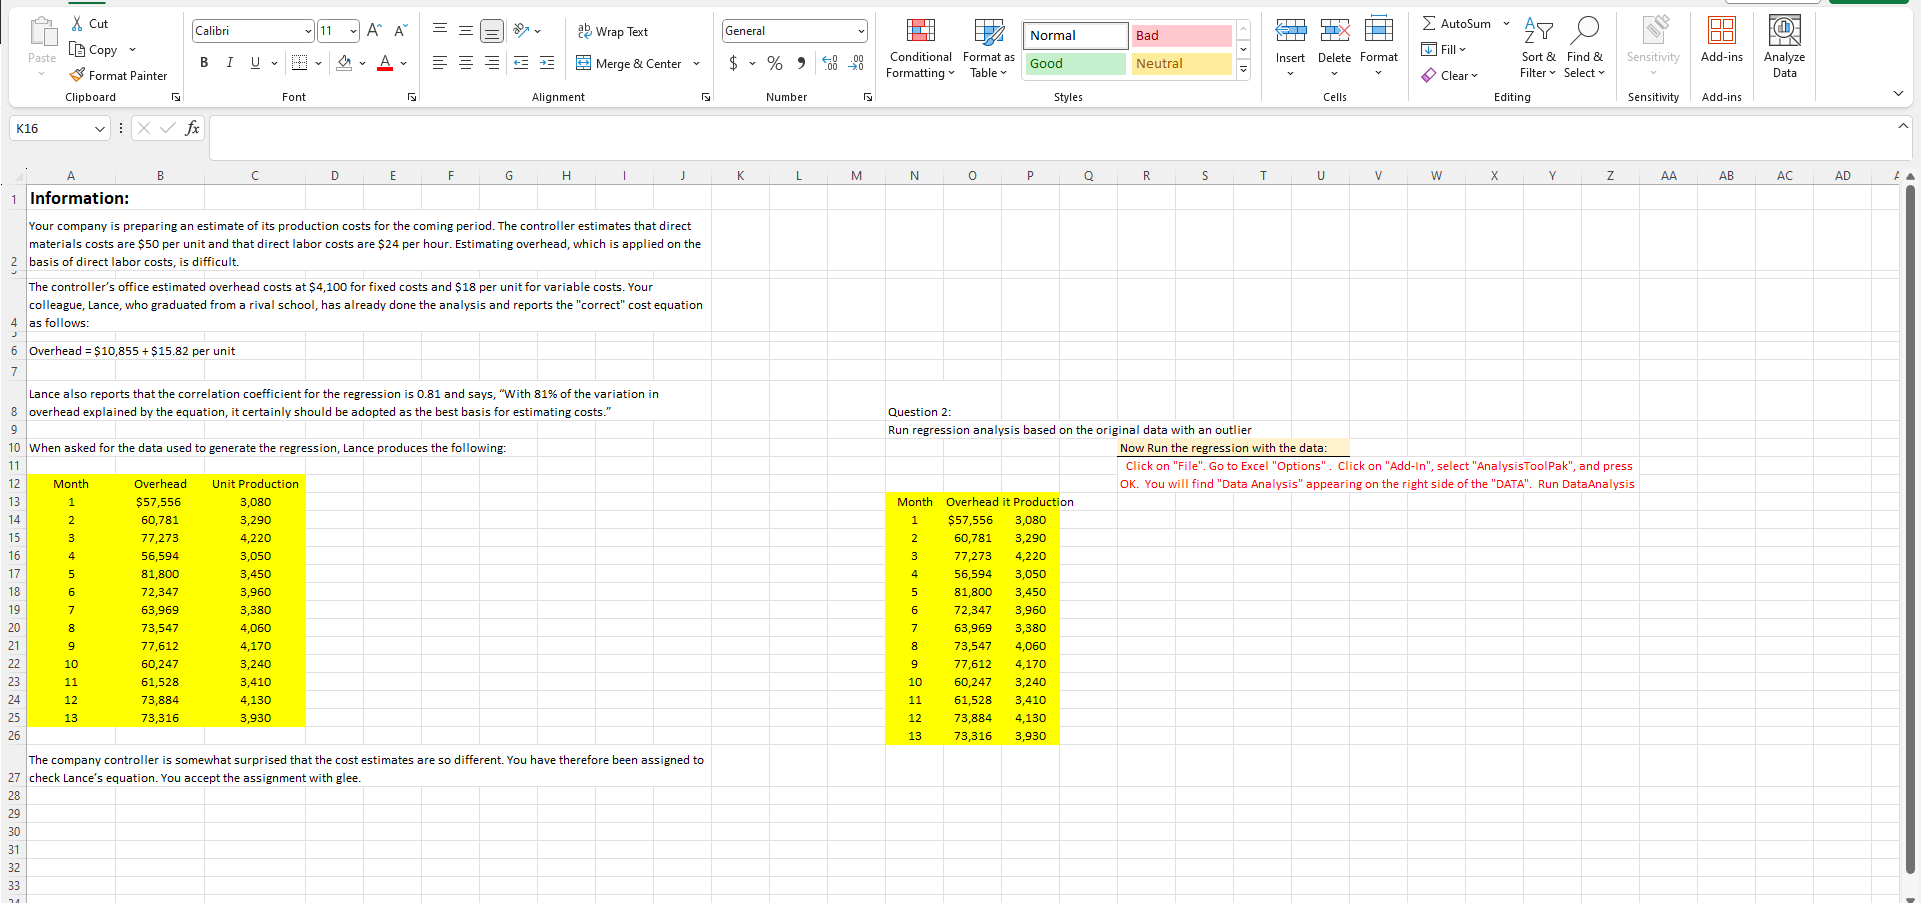Click the Name Box showing K16
Image resolution: width=1921 pixels, height=903 pixels.
58,128
